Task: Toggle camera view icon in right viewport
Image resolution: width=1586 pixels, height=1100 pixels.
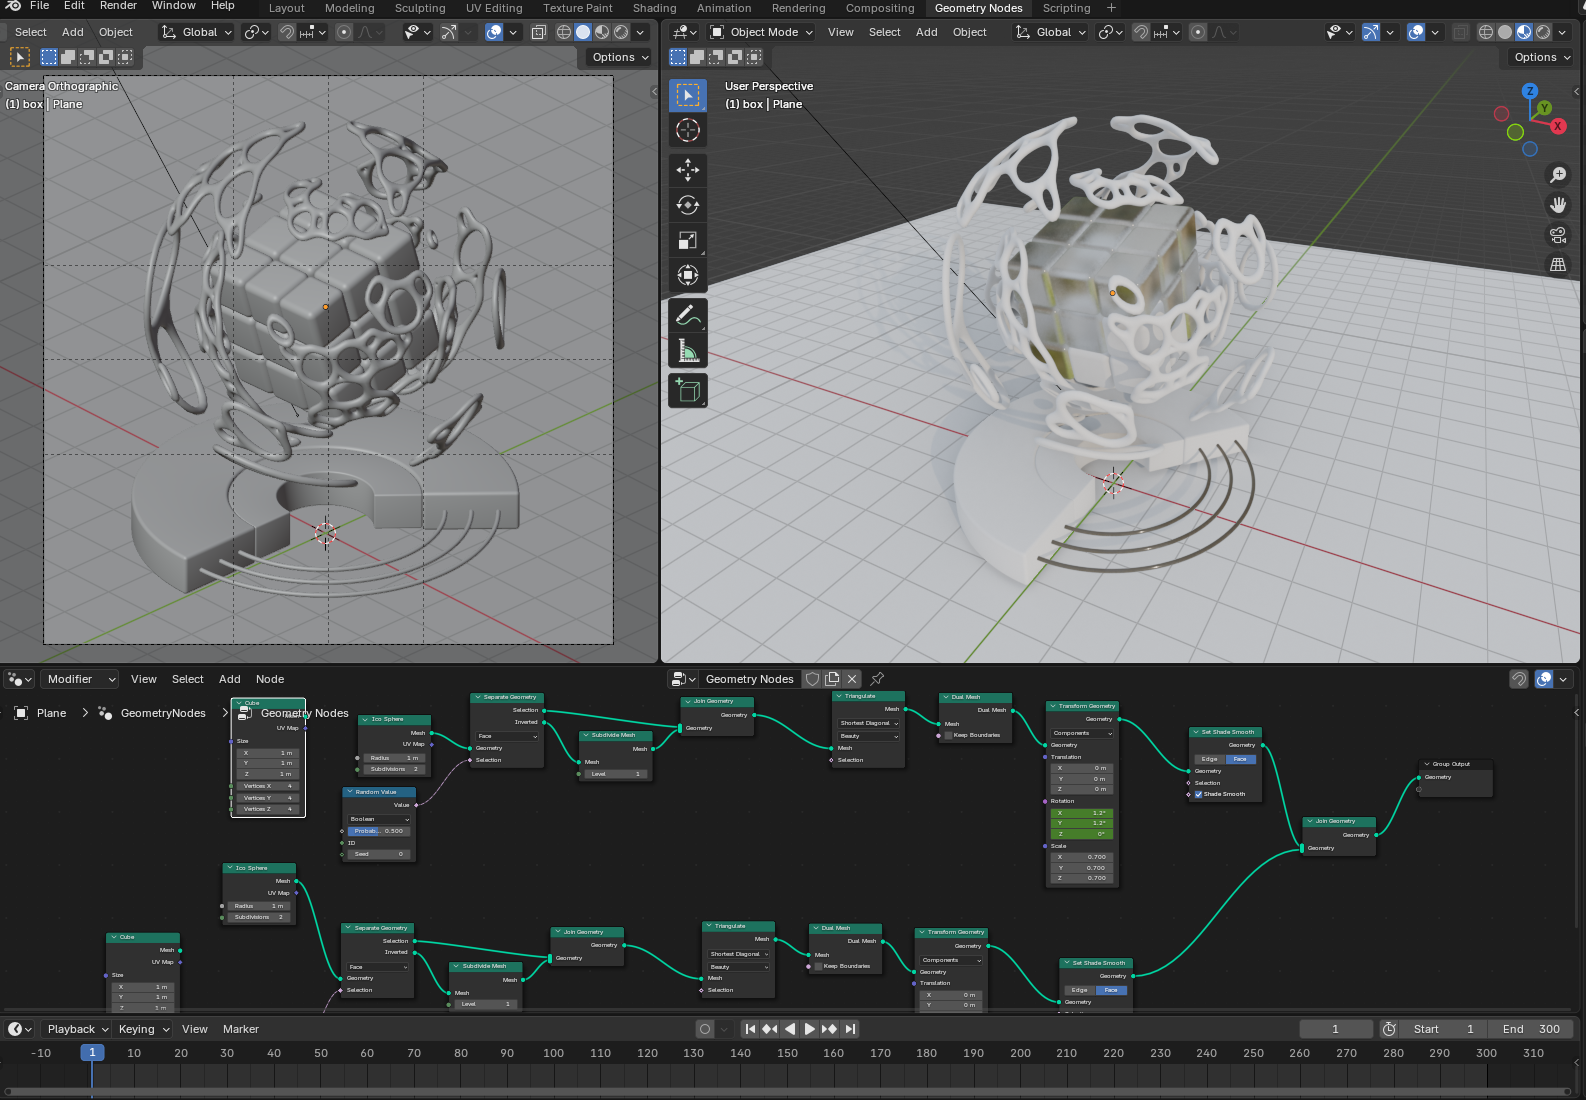Action: tap(1558, 235)
